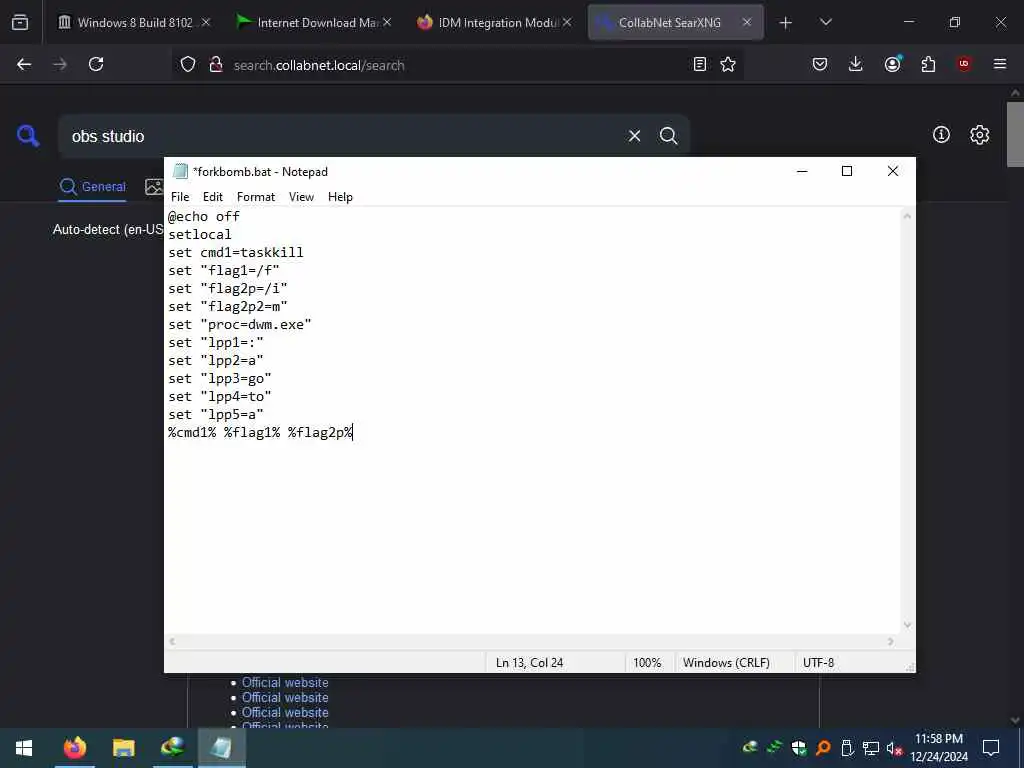Open Auto-detect (en-US) language dropdown
The image size is (1024, 768).
tap(108, 229)
